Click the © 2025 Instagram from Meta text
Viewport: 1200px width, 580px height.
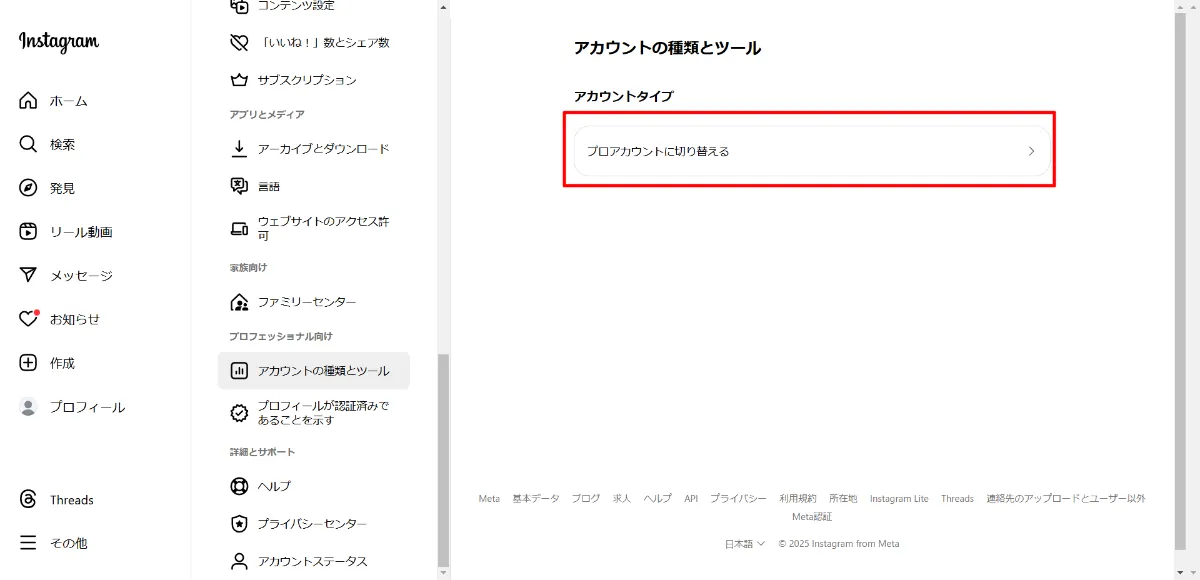[x=839, y=544]
